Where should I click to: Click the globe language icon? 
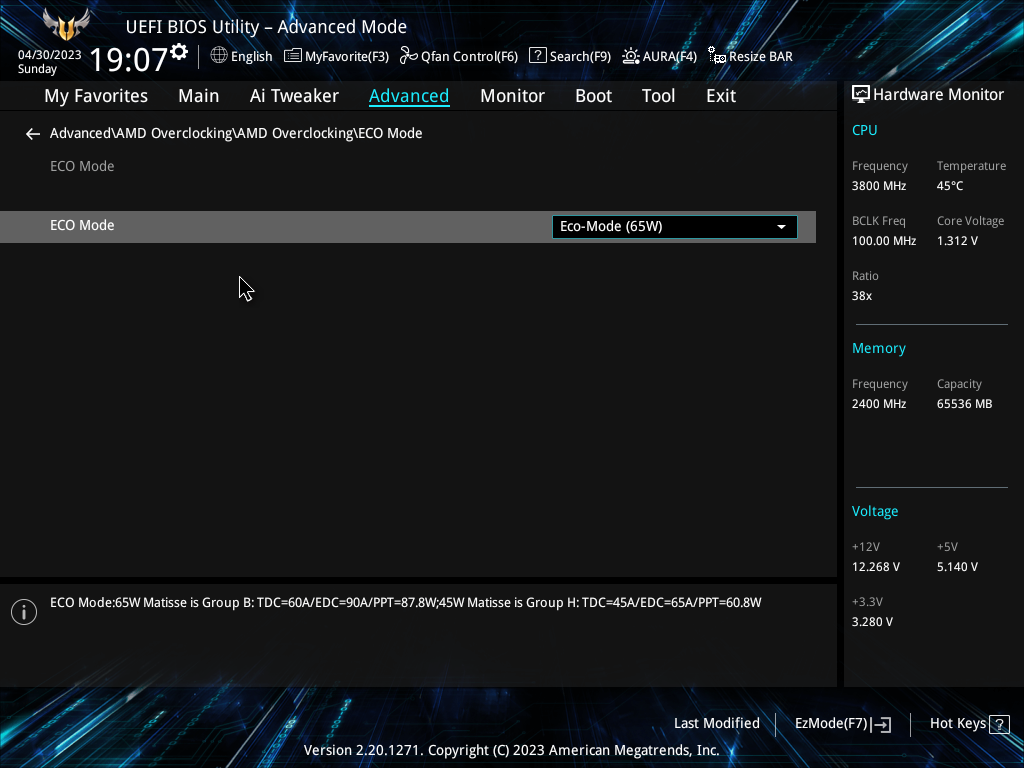pos(219,56)
